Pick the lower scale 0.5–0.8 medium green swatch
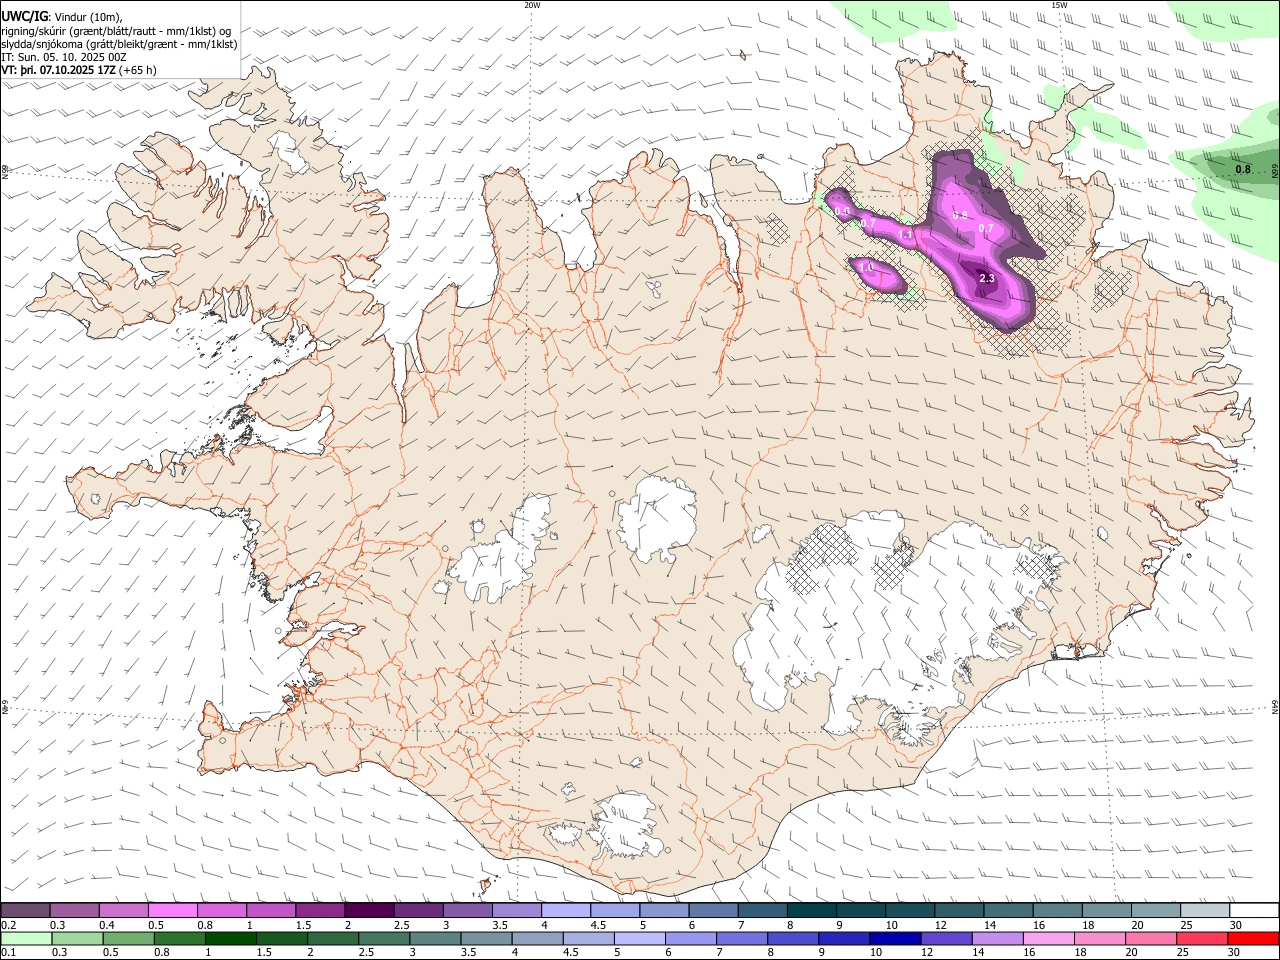Screen dimensions: 1280x960 pyautogui.click(x=128, y=938)
